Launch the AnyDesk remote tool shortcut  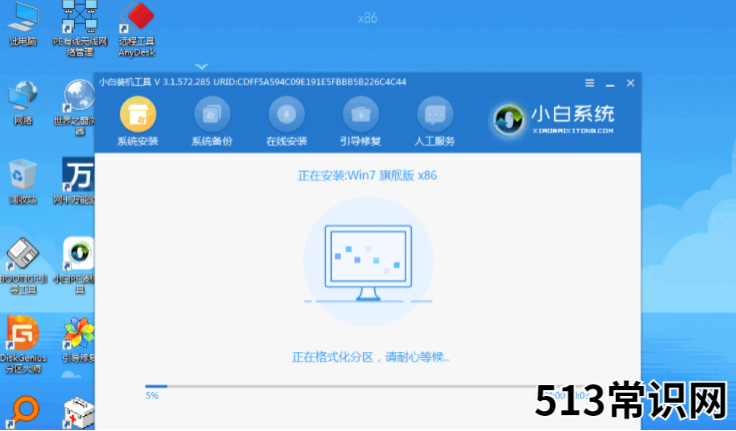(x=137, y=29)
